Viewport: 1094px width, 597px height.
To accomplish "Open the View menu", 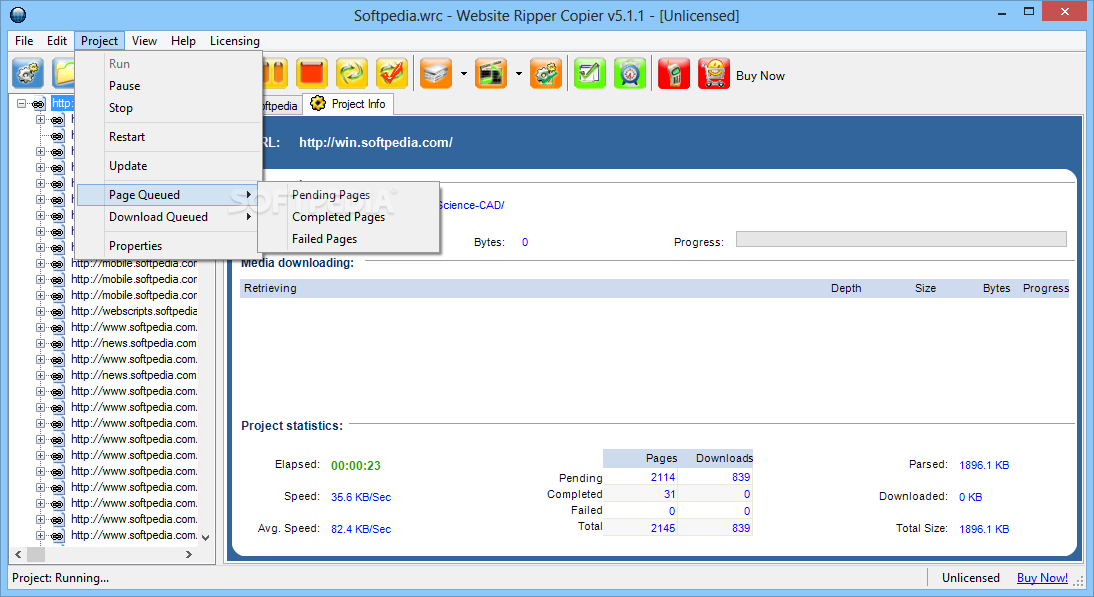I will click(x=144, y=41).
